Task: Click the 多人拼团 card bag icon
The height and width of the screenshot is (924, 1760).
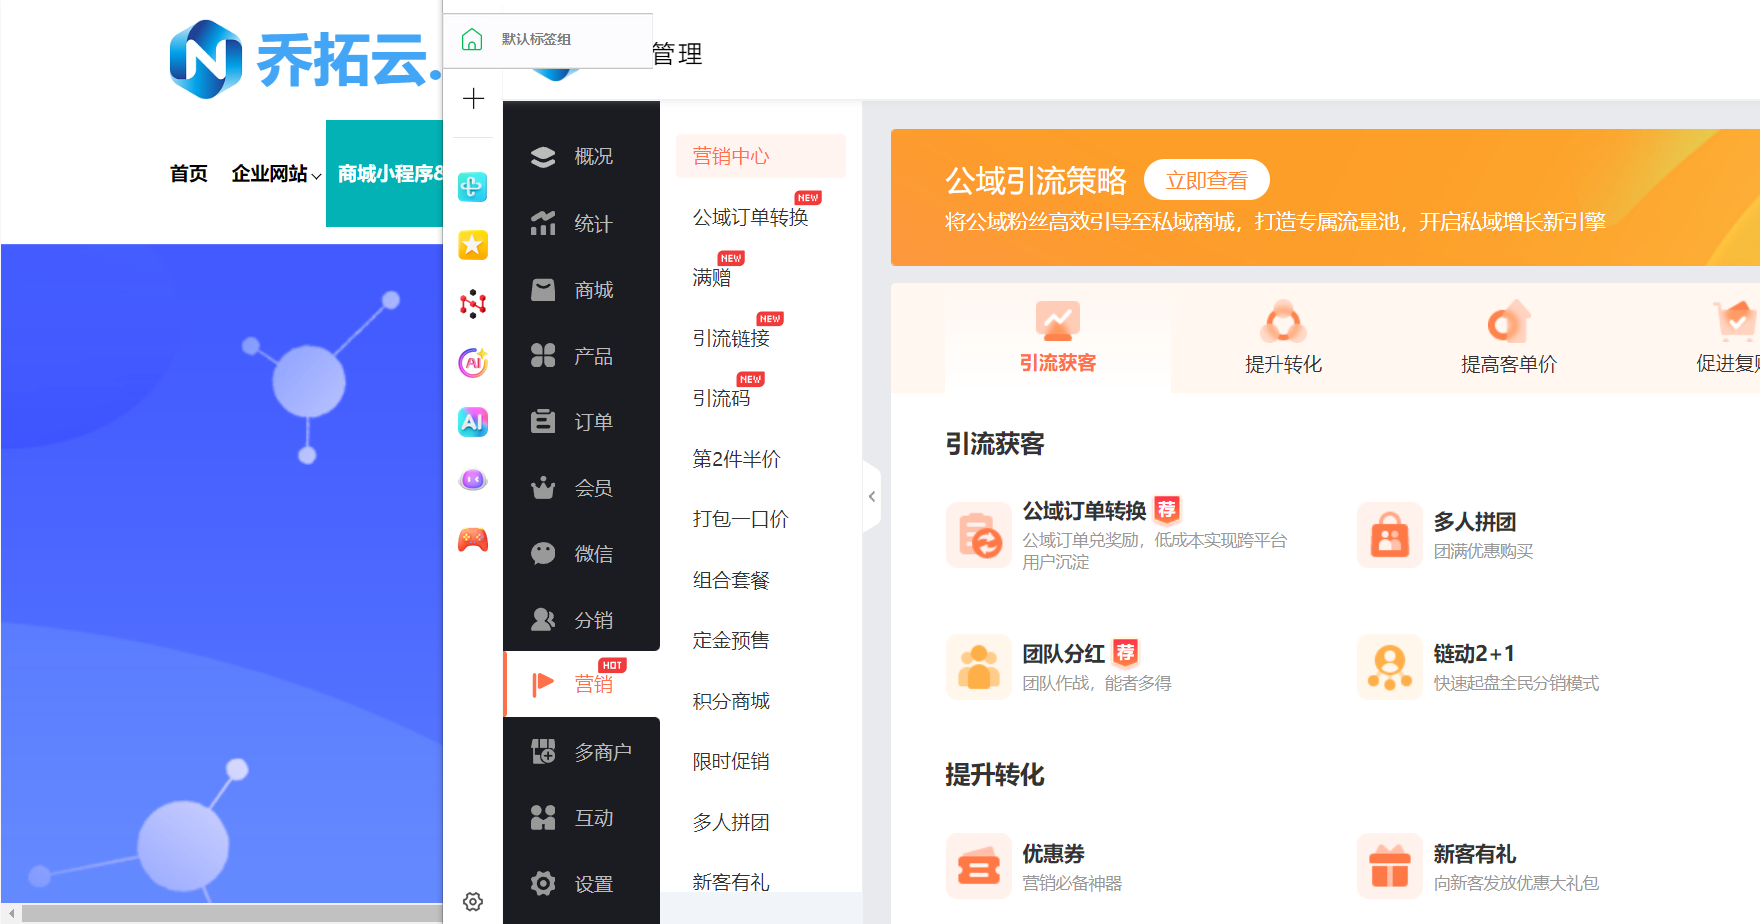Action: pyautogui.click(x=1390, y=535)
